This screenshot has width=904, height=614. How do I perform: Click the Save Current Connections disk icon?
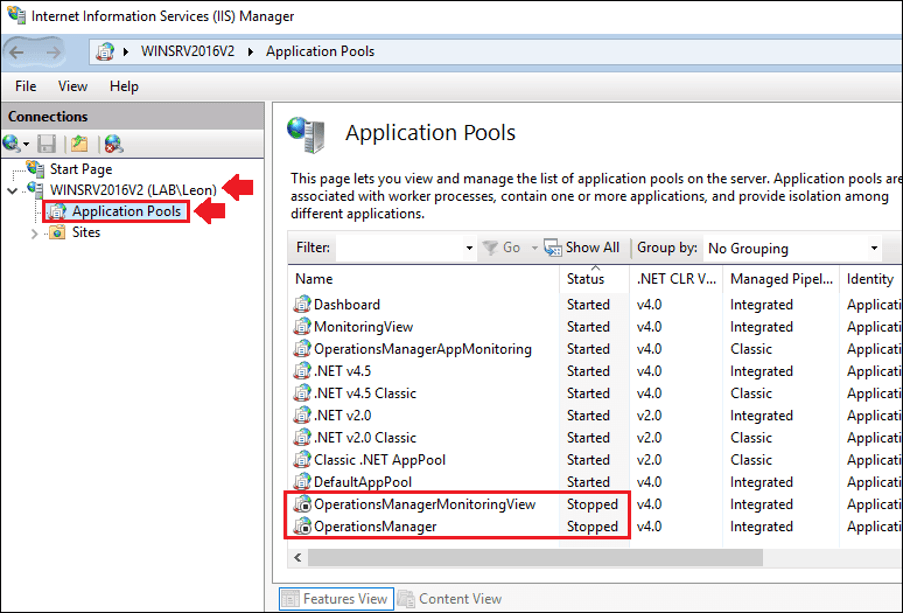[46, 143]
